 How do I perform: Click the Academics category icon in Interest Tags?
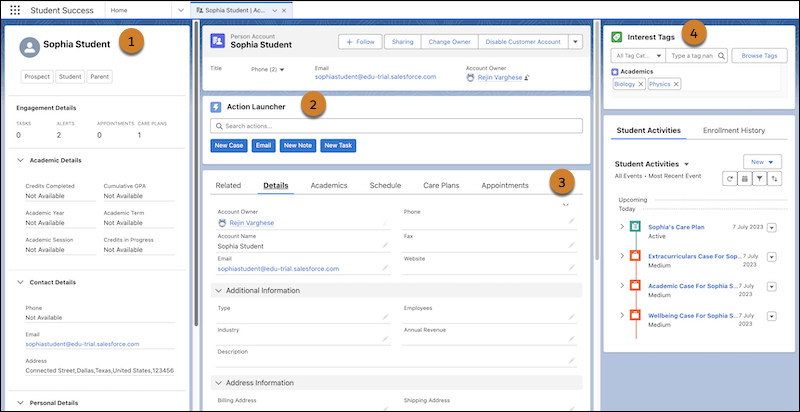tap(615, 72)
